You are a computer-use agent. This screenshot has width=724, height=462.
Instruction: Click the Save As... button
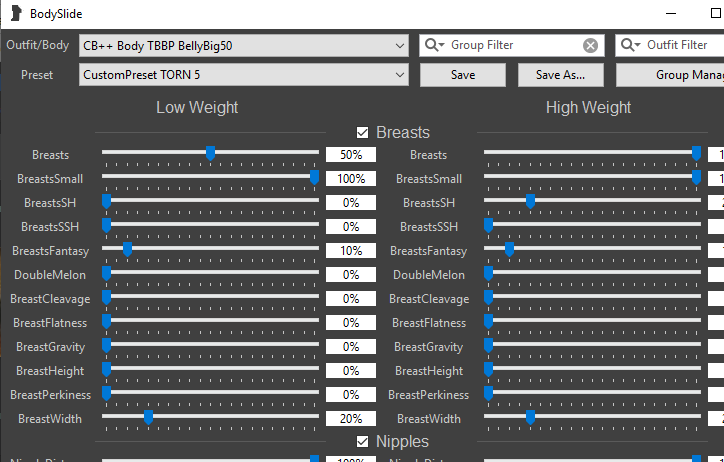pyautogui.click(x=560, y=74)
